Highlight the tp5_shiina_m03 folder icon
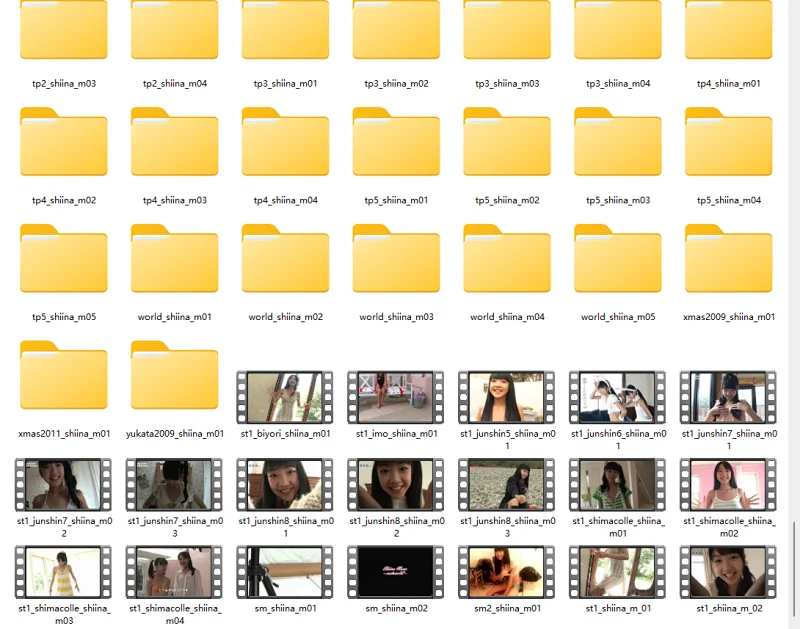The image size is (800, 629). coord(618,141)
